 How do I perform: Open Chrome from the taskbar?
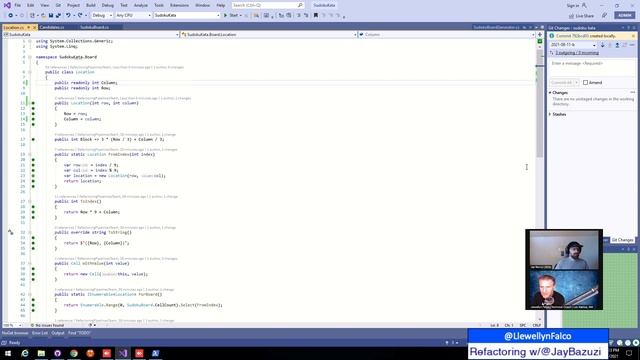[x=74, y=353]
